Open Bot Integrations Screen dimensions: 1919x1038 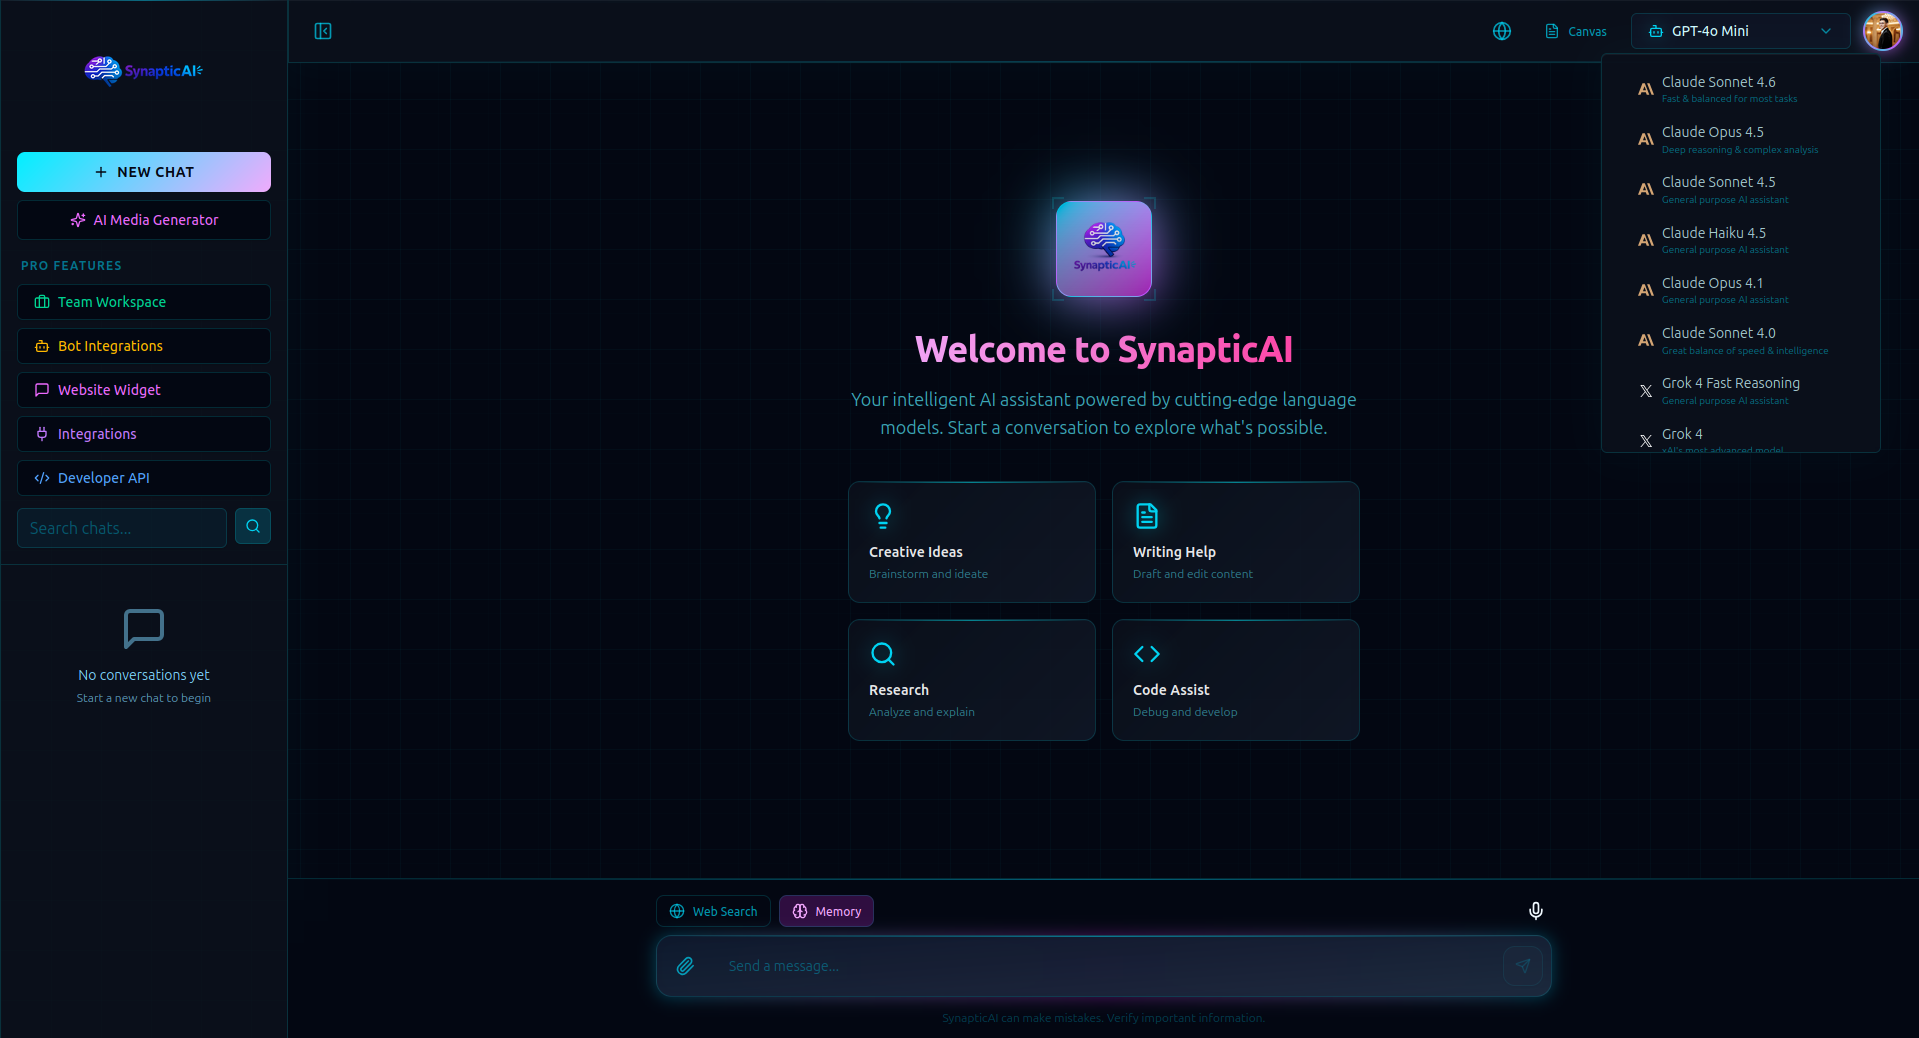click(x=143, y=346)
